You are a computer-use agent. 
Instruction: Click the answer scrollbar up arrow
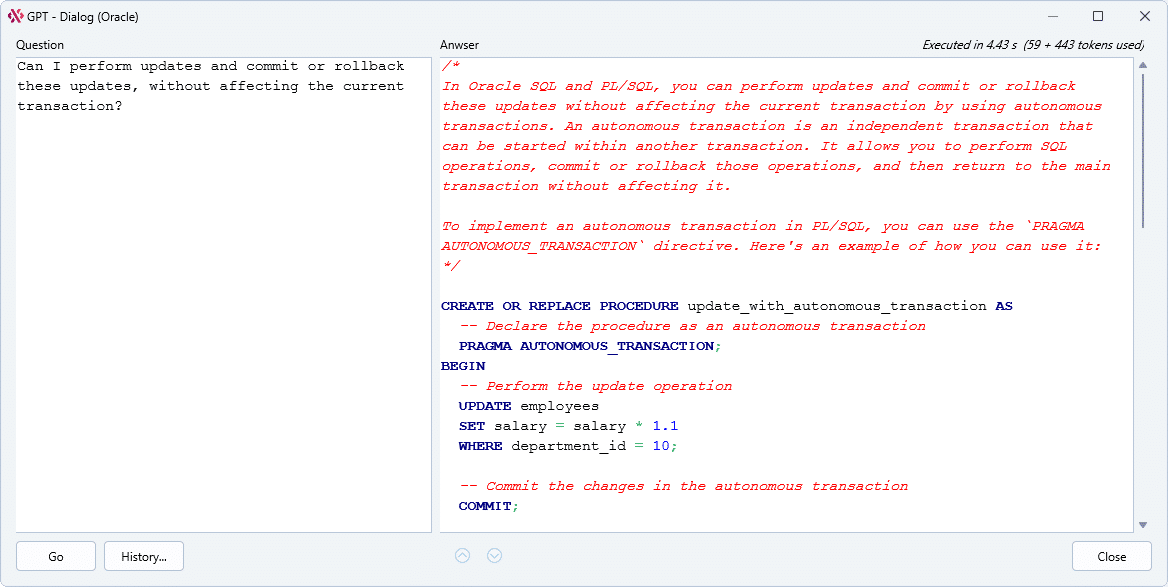pyautogui.click(x=1142, y=66)
